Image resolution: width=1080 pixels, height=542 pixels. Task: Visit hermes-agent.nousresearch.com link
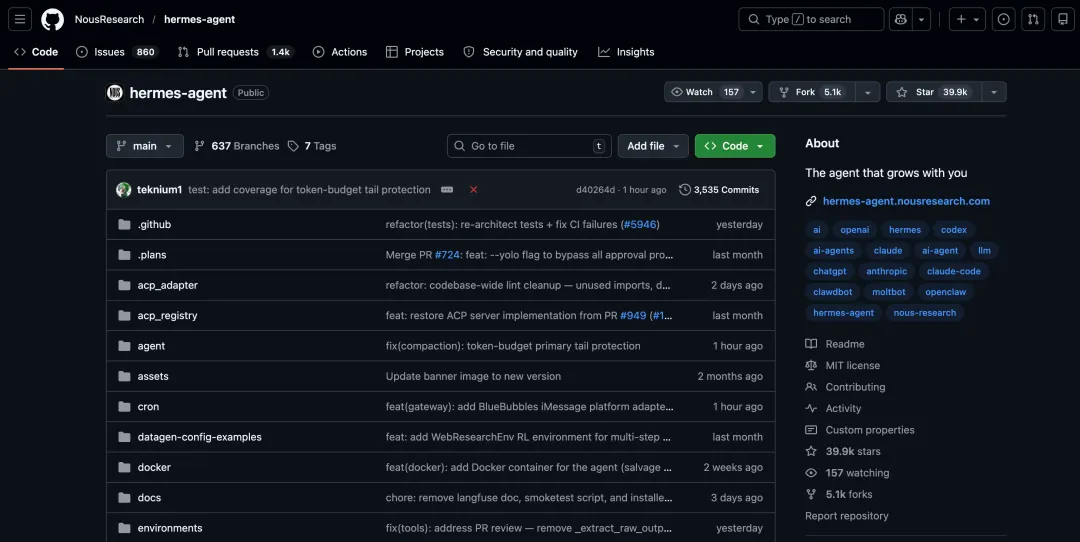tap(906, 201)
